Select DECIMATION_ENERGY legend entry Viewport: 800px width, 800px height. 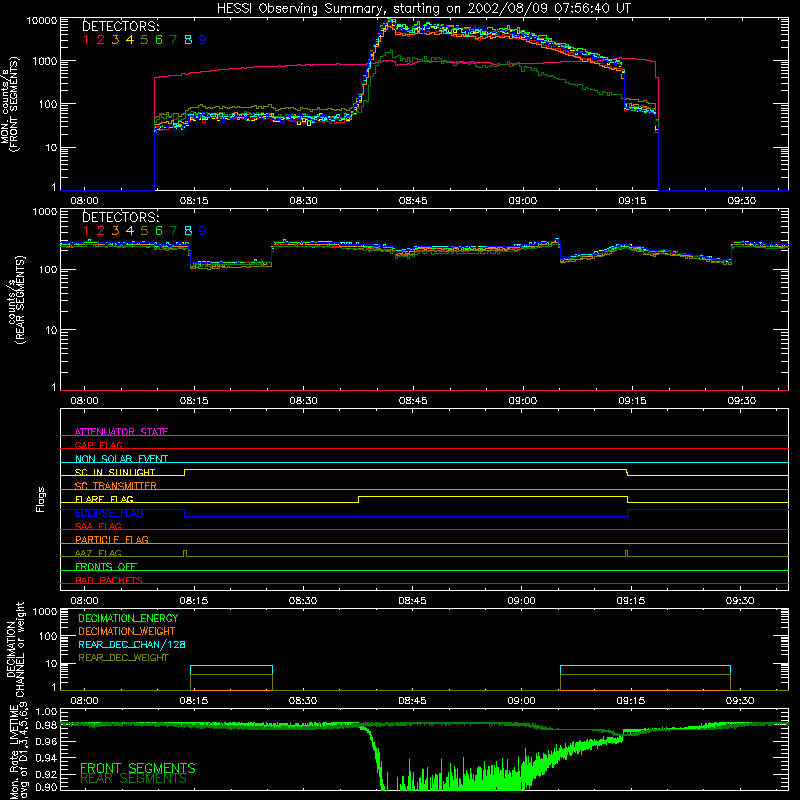(x=128, y=618)
